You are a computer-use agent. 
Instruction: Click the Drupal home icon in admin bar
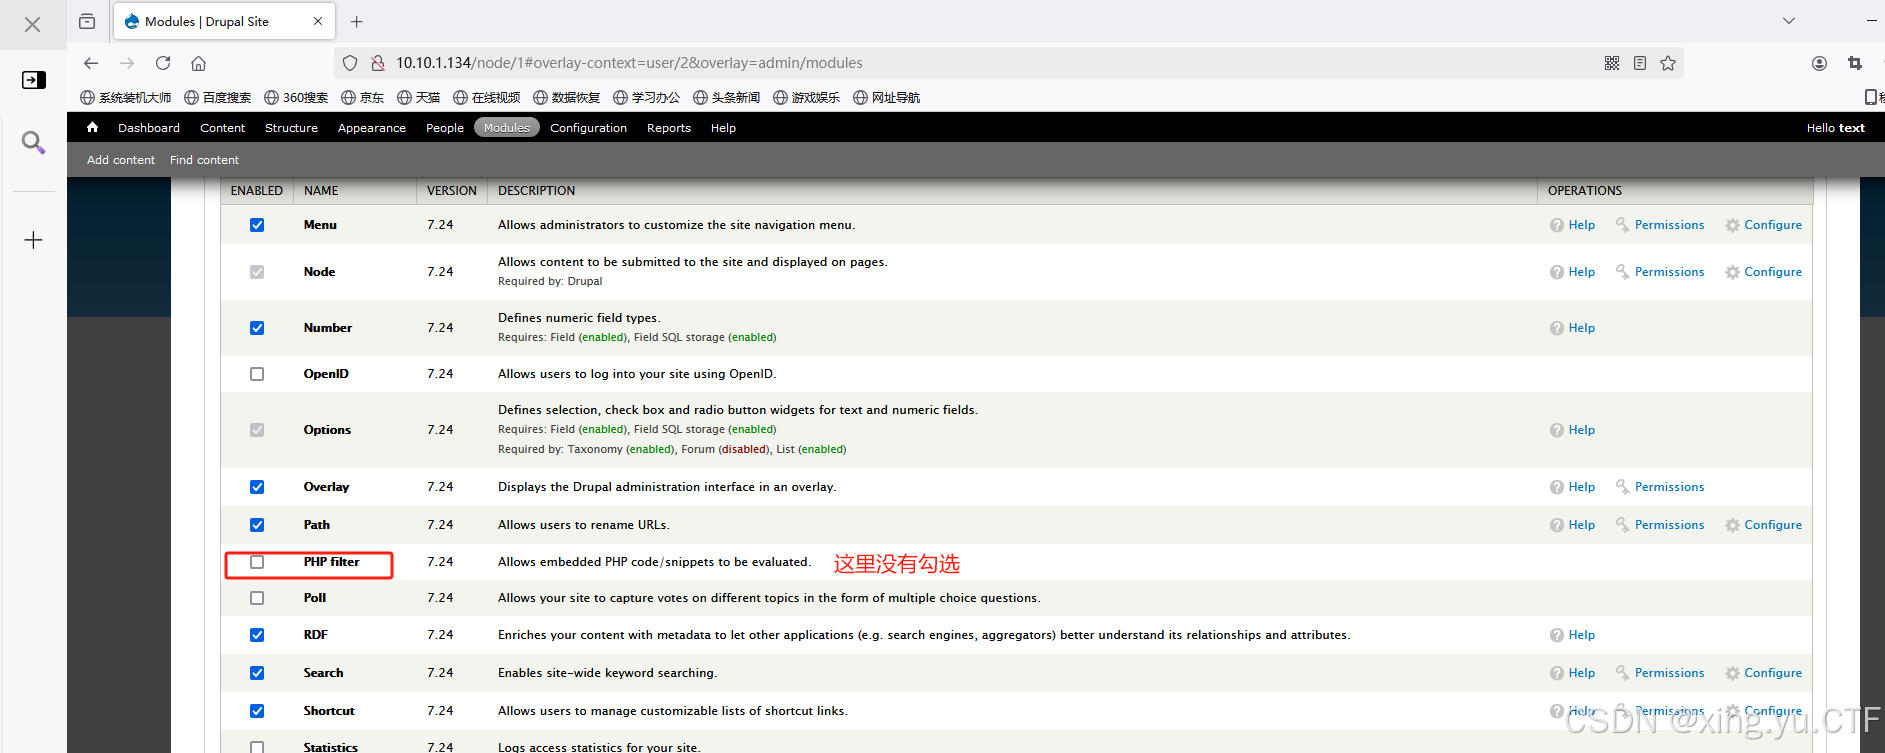point(92,127)
